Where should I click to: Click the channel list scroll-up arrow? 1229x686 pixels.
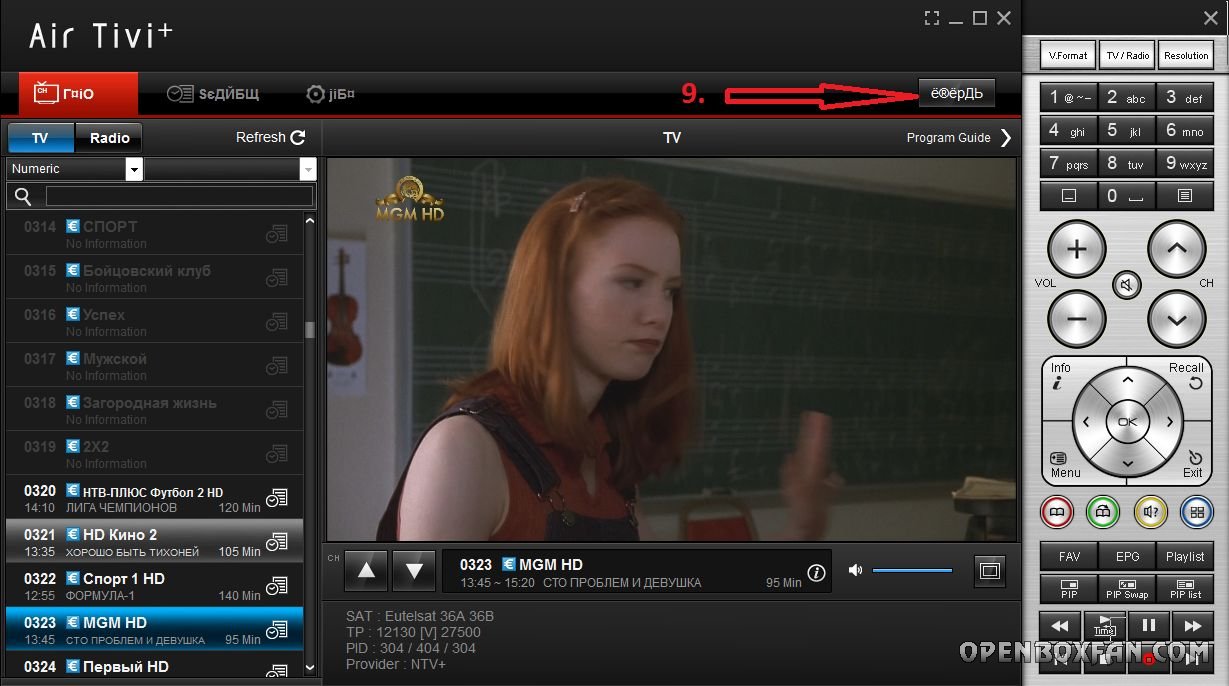(x=310, y=221)
